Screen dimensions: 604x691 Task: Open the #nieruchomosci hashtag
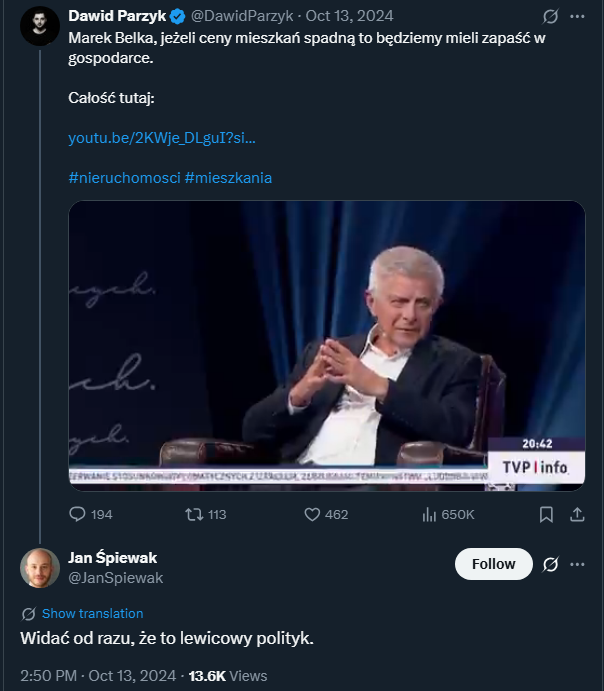[124, 177]
